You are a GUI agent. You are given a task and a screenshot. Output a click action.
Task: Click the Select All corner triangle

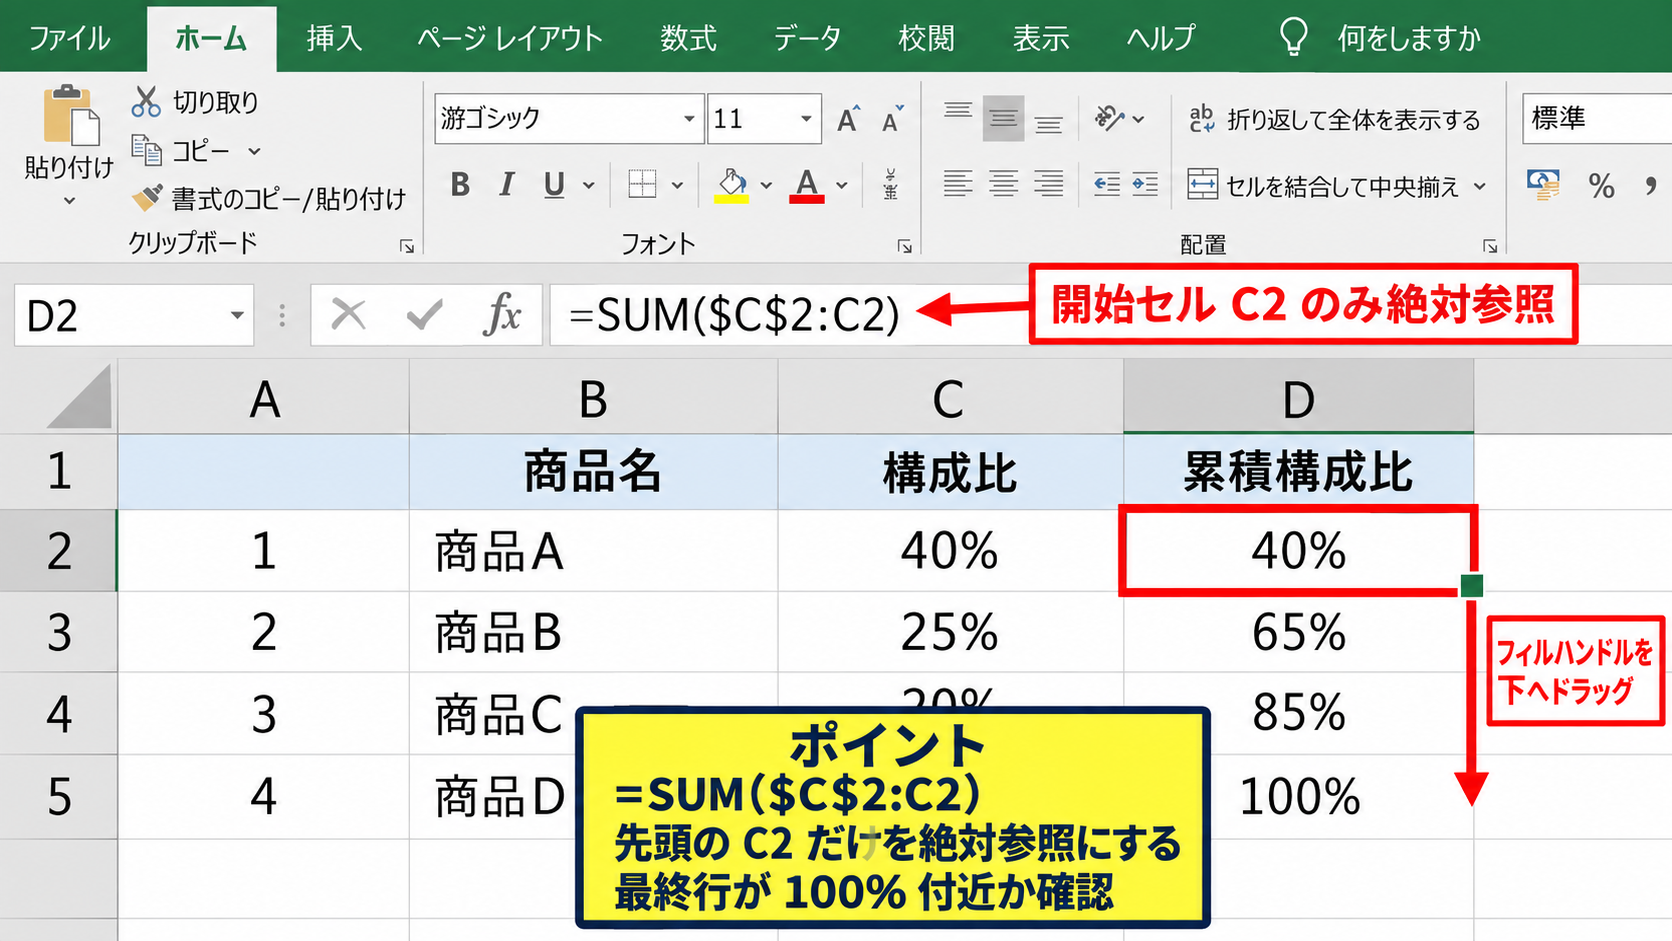[x=80, y=397]
